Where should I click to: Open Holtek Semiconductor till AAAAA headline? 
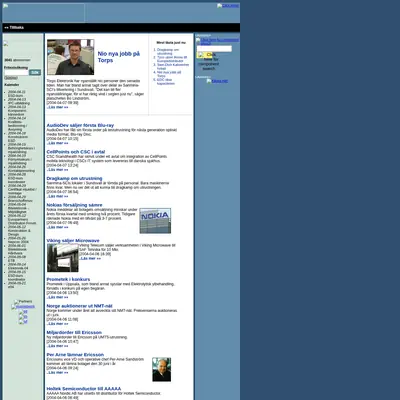[84, 389]
